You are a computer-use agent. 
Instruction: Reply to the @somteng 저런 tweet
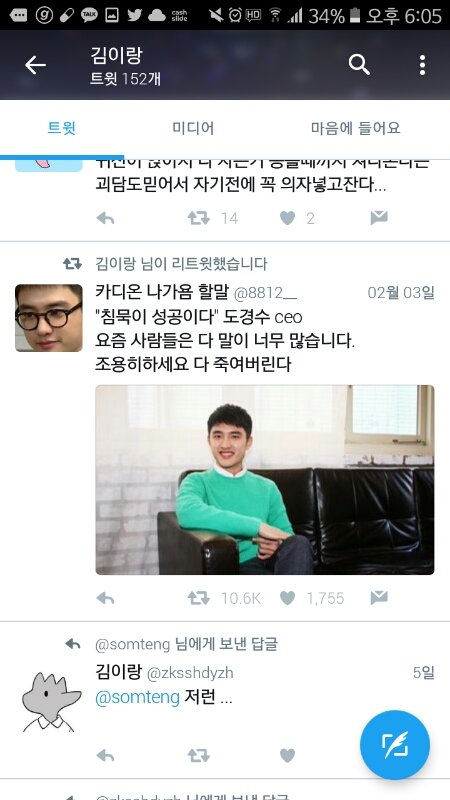[105, 756]
